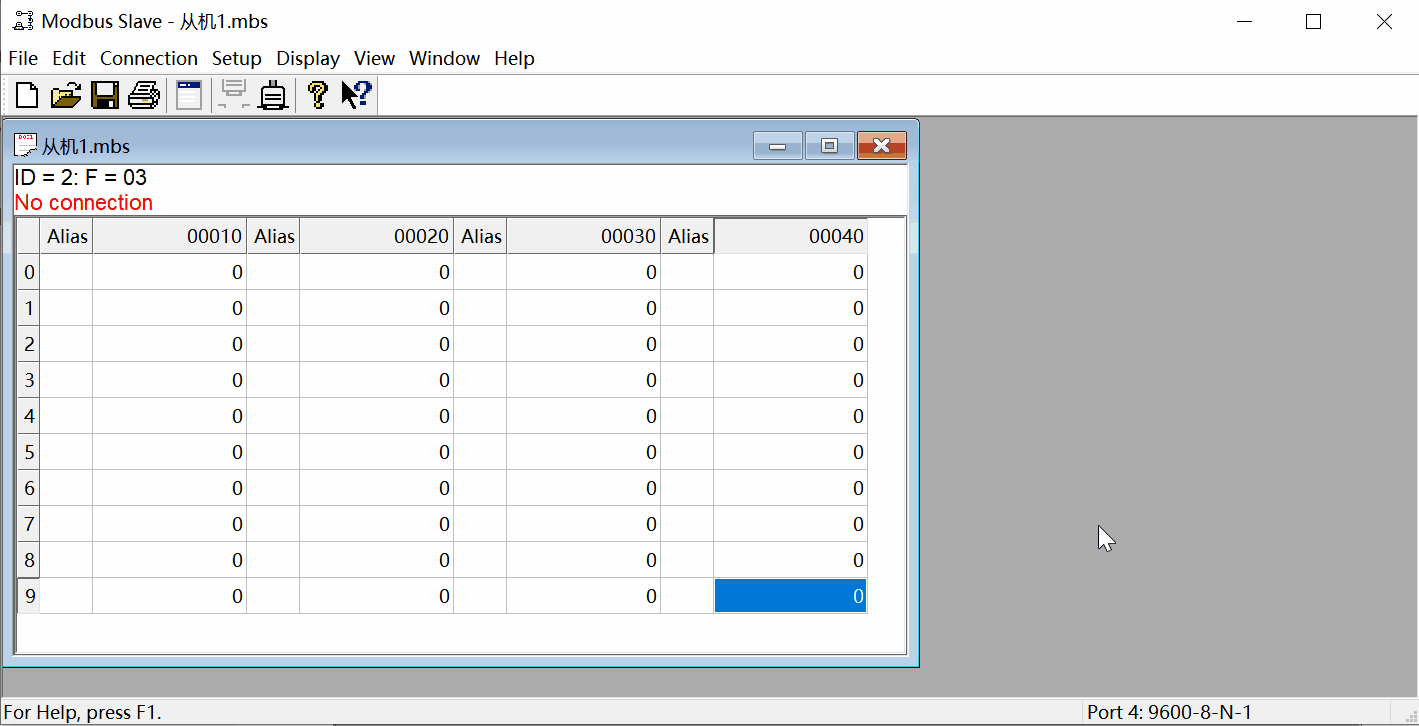The width and height of the screenshot is (1419, 726).
Task: Select the row 2 value under 00040
Action: coord(790,344)
